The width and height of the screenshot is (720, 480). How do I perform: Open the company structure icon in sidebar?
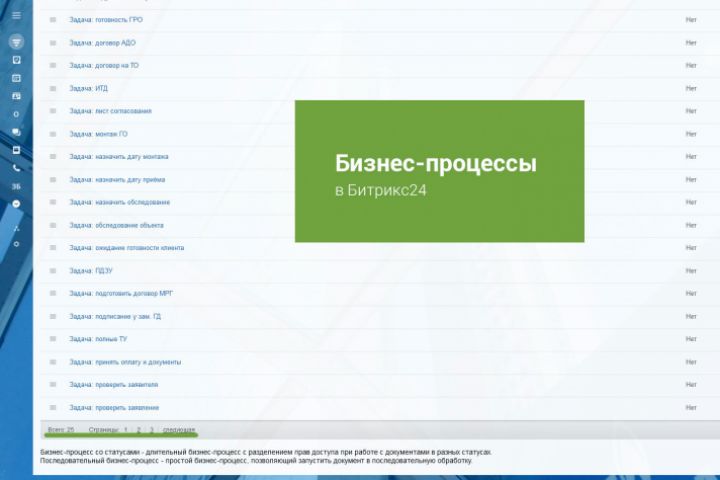click(16, 228)
